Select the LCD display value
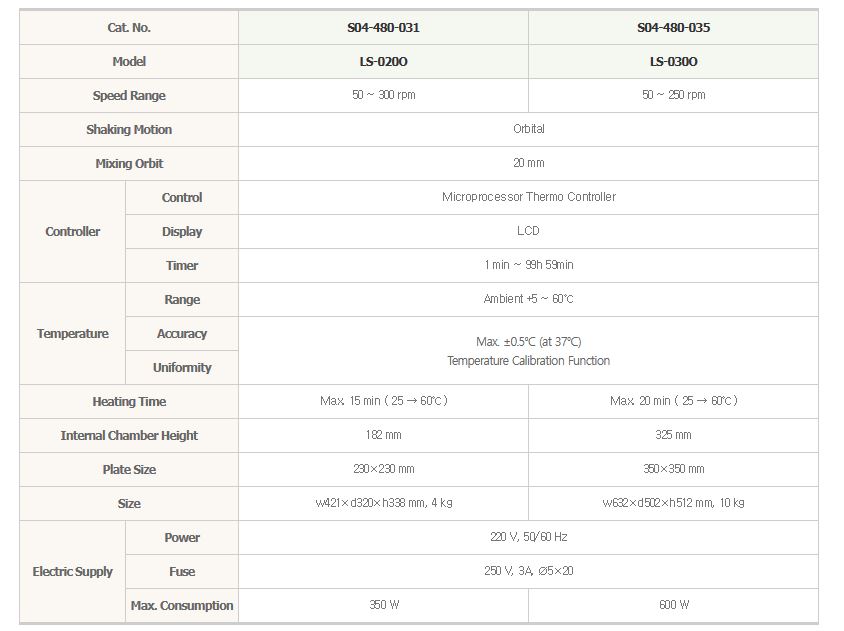The image size is (844, 631). point(528,231)
